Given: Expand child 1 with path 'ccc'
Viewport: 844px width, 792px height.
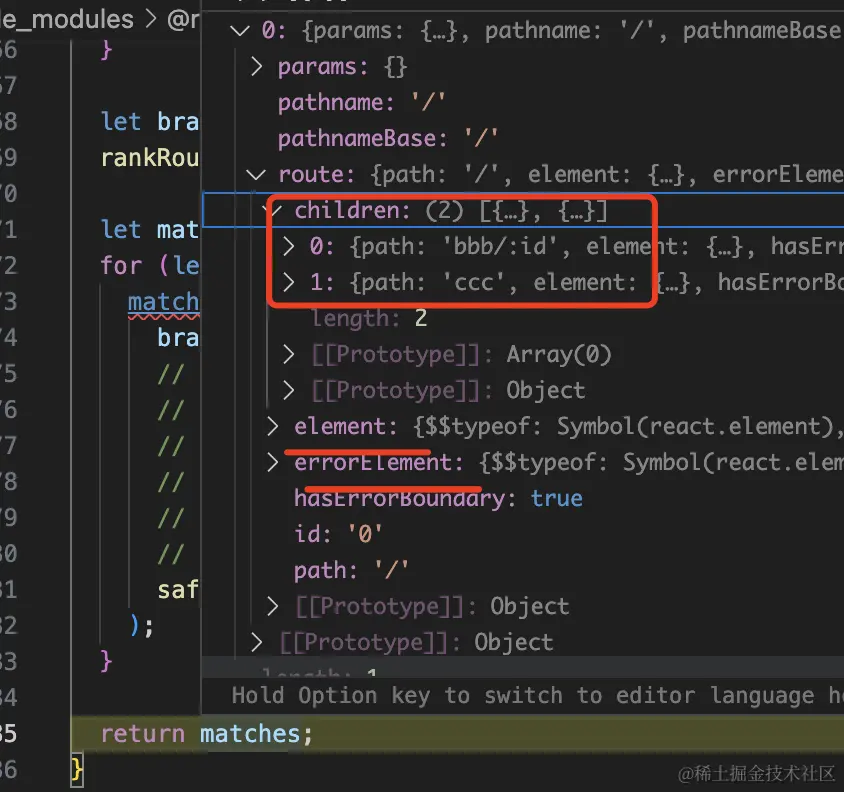Looking at the screenshot, I should pyautogui.click(x=289, y=283).
